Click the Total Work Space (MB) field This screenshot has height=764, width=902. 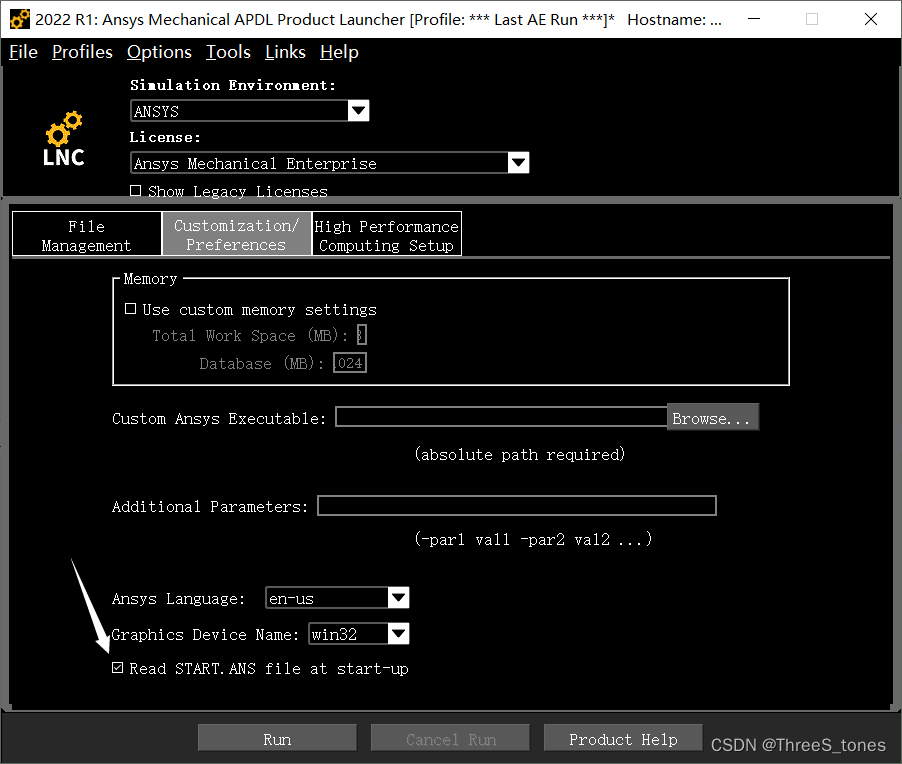361,335
